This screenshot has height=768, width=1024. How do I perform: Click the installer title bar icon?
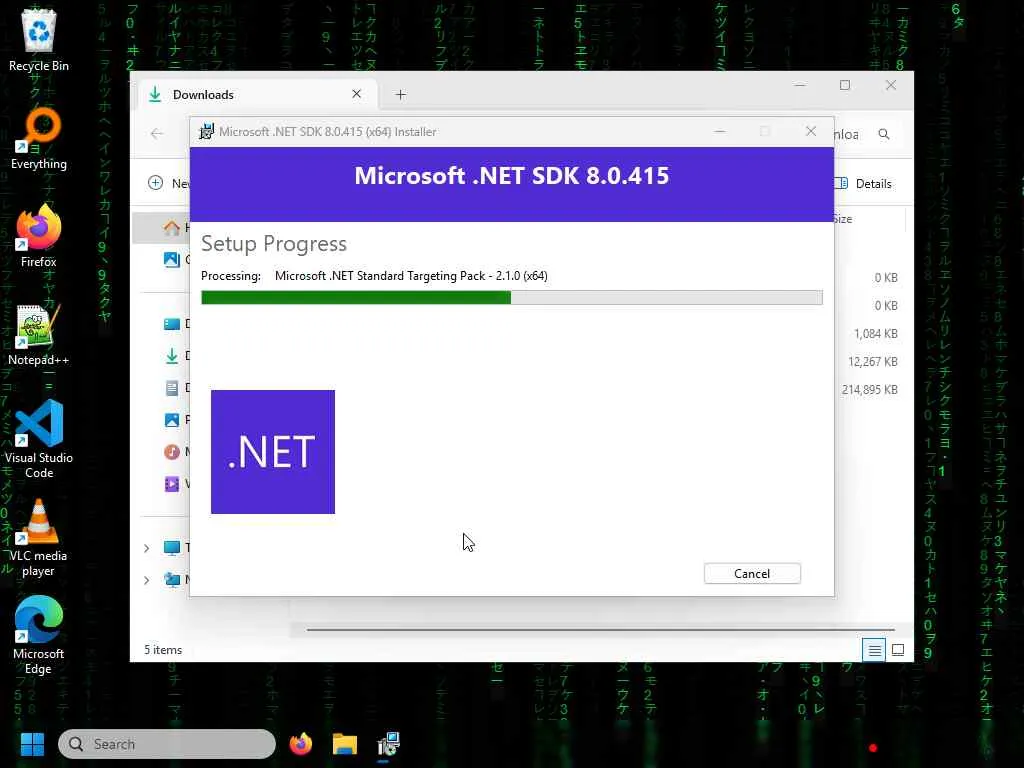point(206,131)
